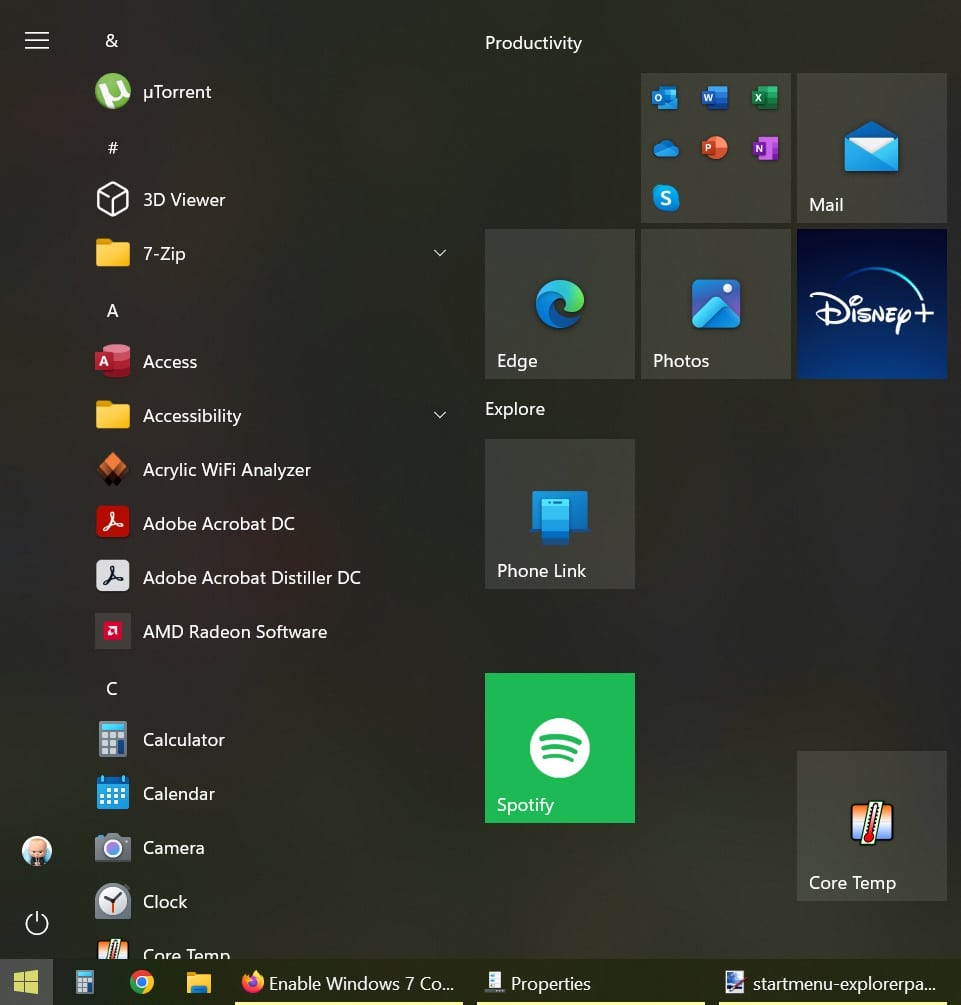Launch the Spotify live tile
This screenshot has height=1005, width=961.
[x=559, y=747]
